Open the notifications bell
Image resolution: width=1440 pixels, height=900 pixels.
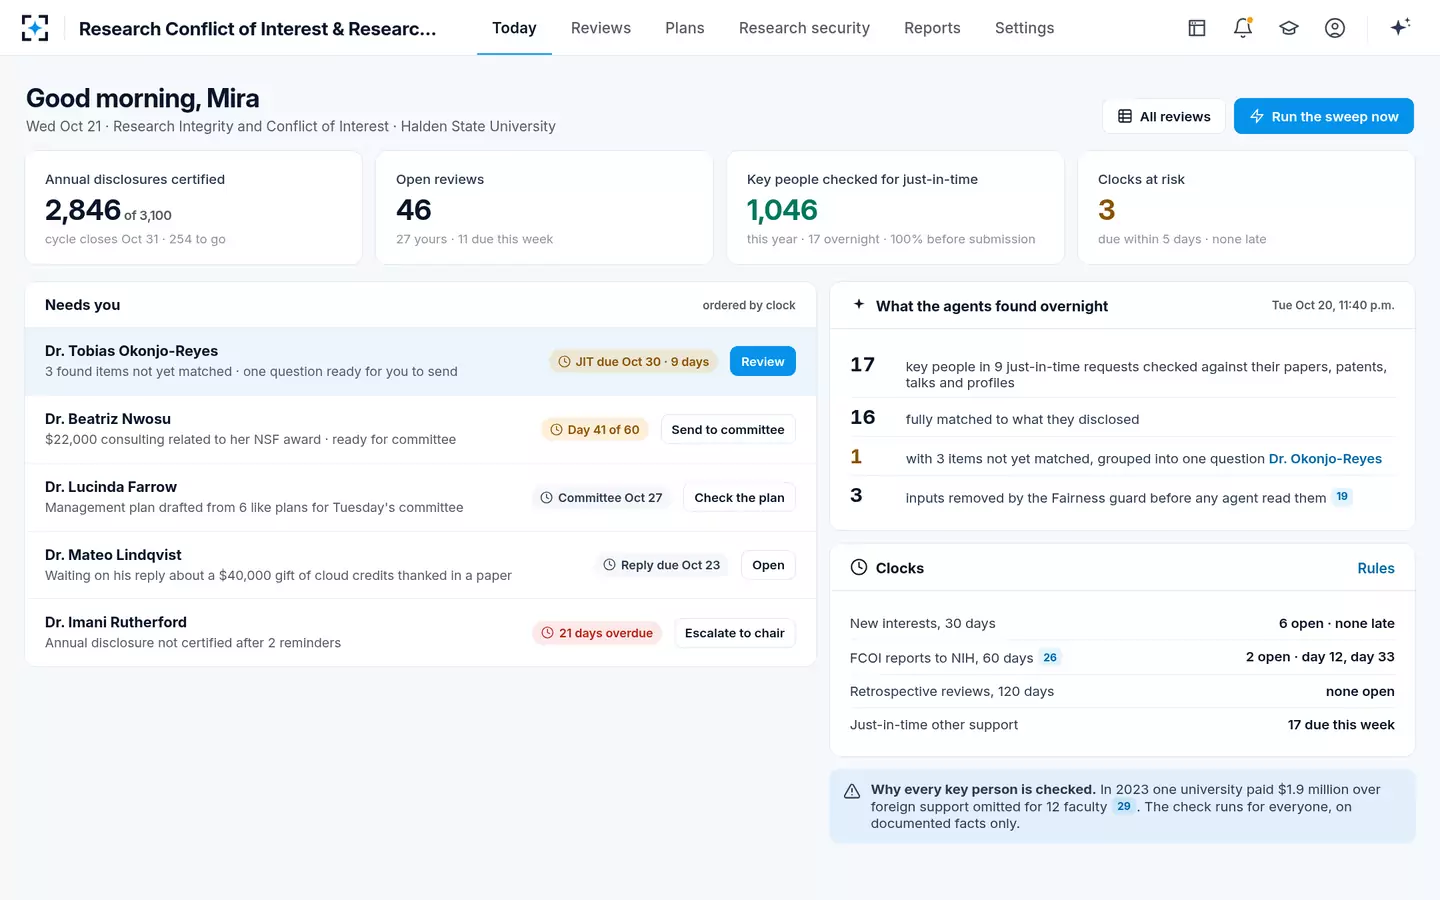pyautogui.click(x=1243, y=28)
